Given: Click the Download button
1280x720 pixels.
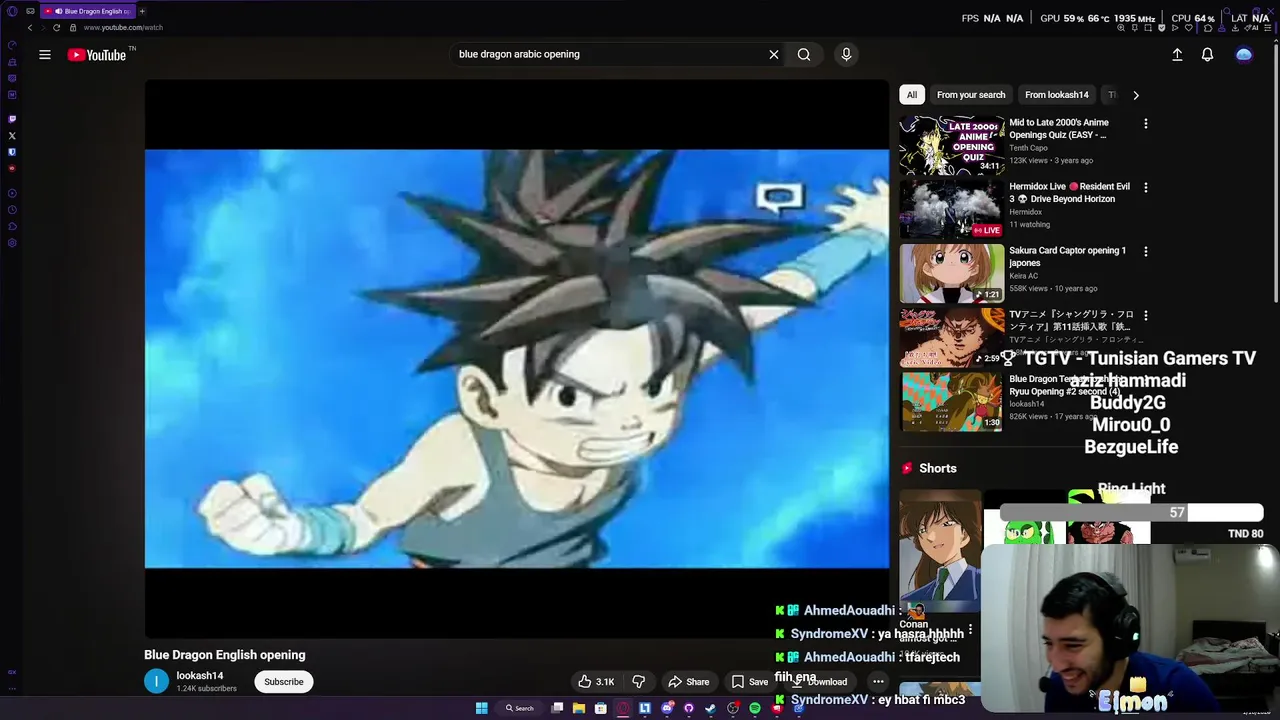Looking at the screenshot, I should pos(820,682).
